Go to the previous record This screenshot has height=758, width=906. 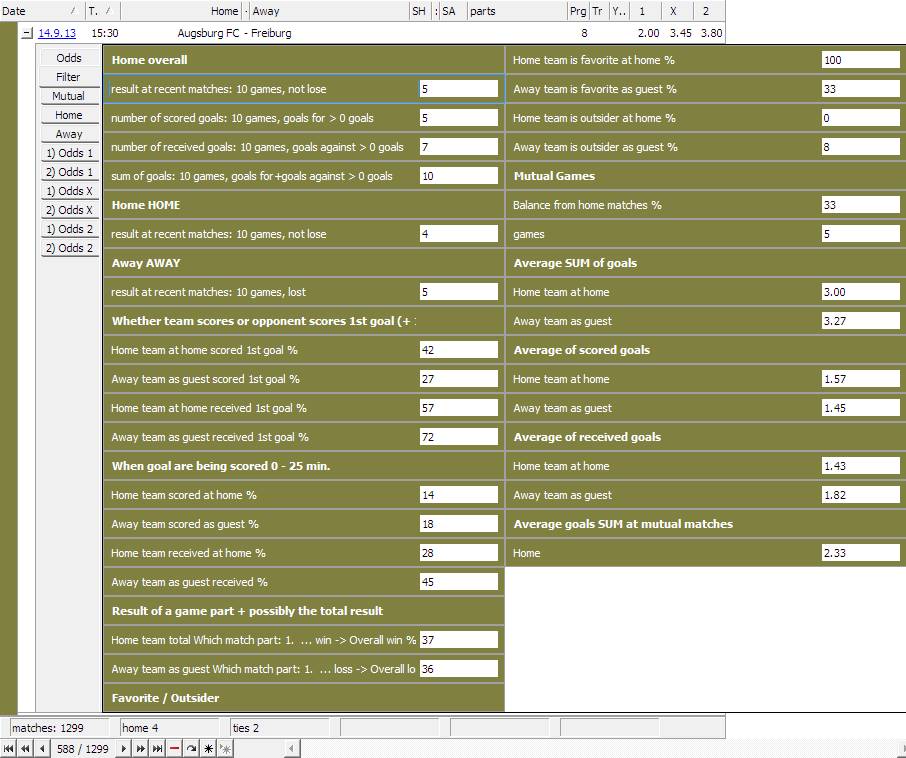coord(42,749)
